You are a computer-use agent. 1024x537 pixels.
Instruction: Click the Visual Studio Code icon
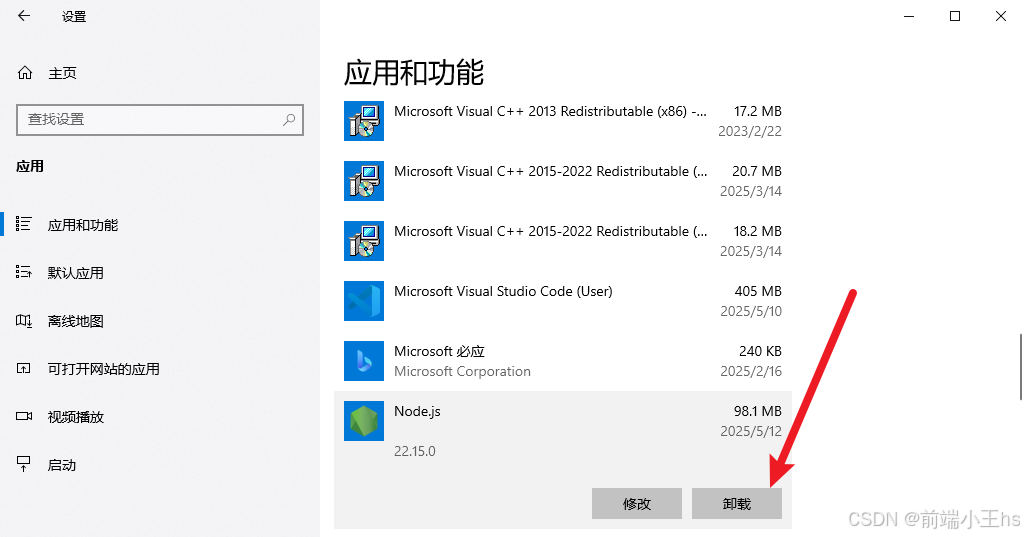point(364,301)
